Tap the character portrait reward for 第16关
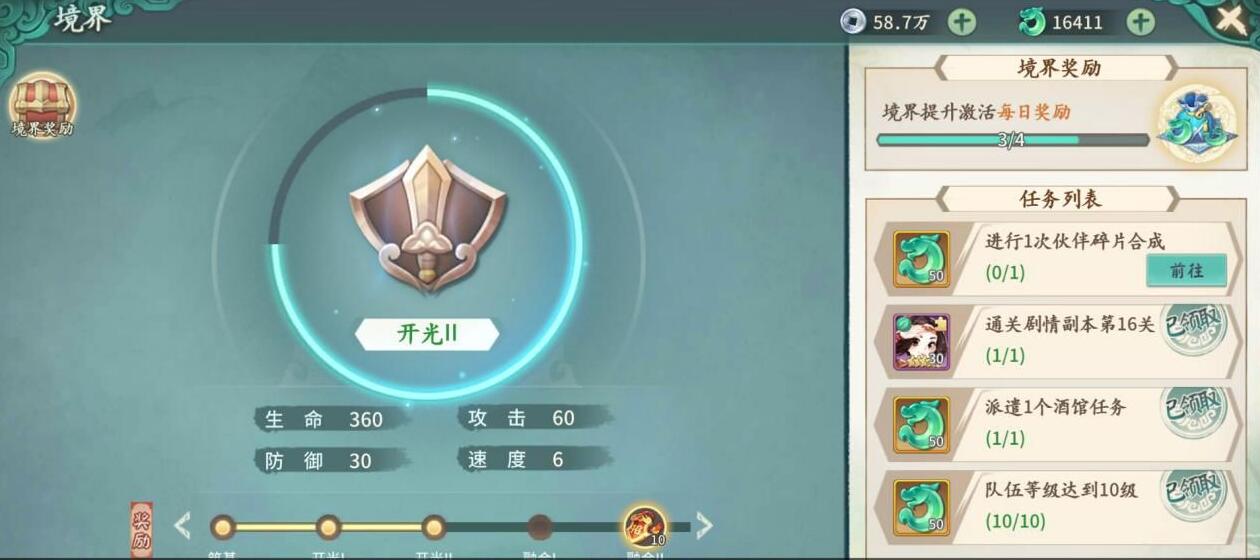 click(x=921, y=341)
